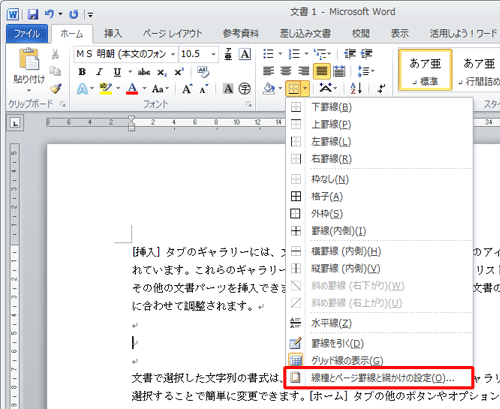
Task: Toggle character shading gray A button
Action: [x=228, y=89]
